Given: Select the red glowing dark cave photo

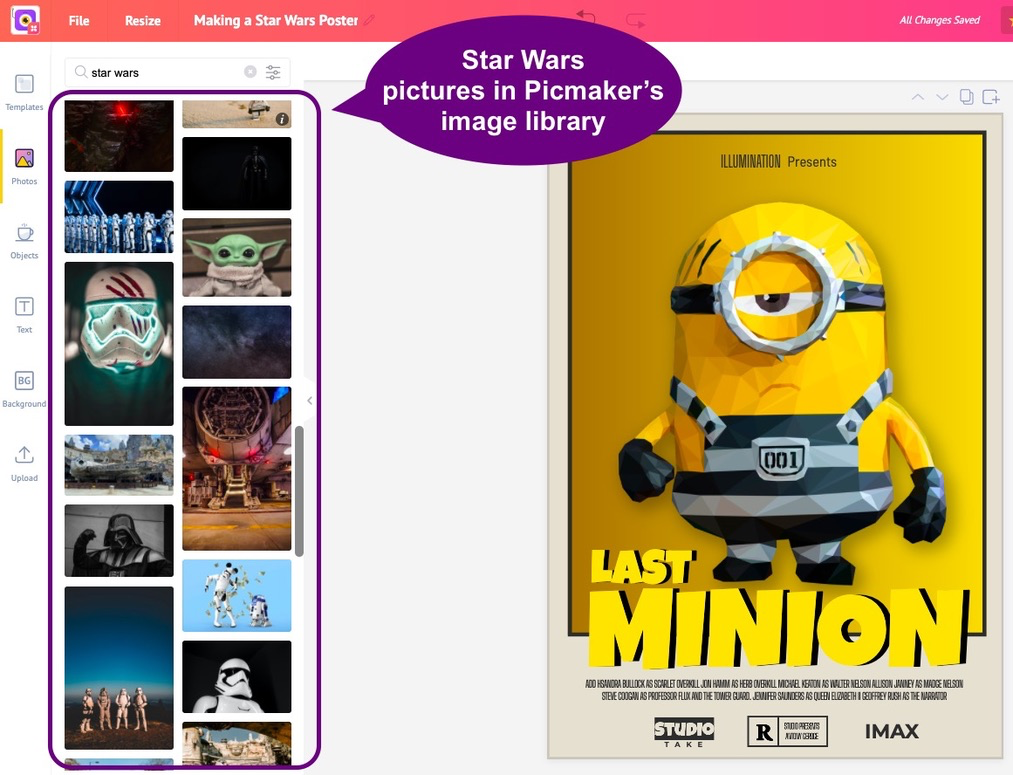Looking at the screenshot, I should coord(119,136).
